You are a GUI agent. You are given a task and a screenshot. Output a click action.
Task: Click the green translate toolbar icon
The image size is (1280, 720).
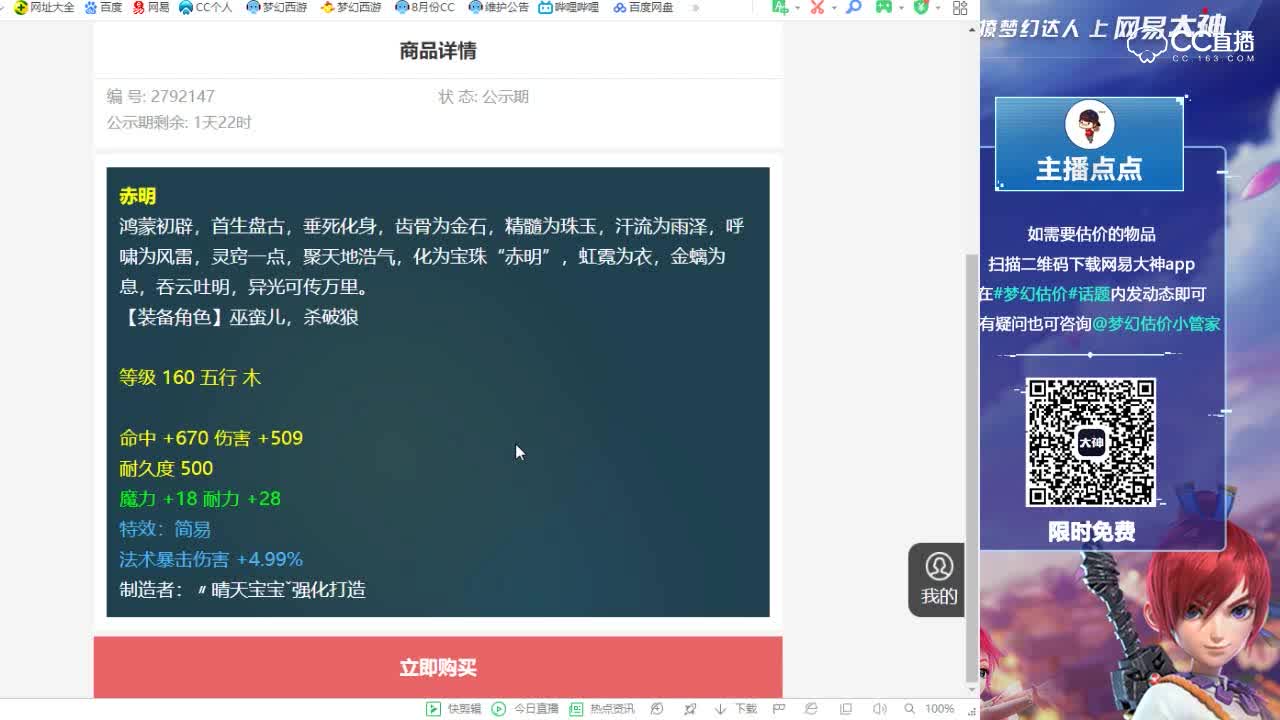pyautogui.click(x=780, y=7)
